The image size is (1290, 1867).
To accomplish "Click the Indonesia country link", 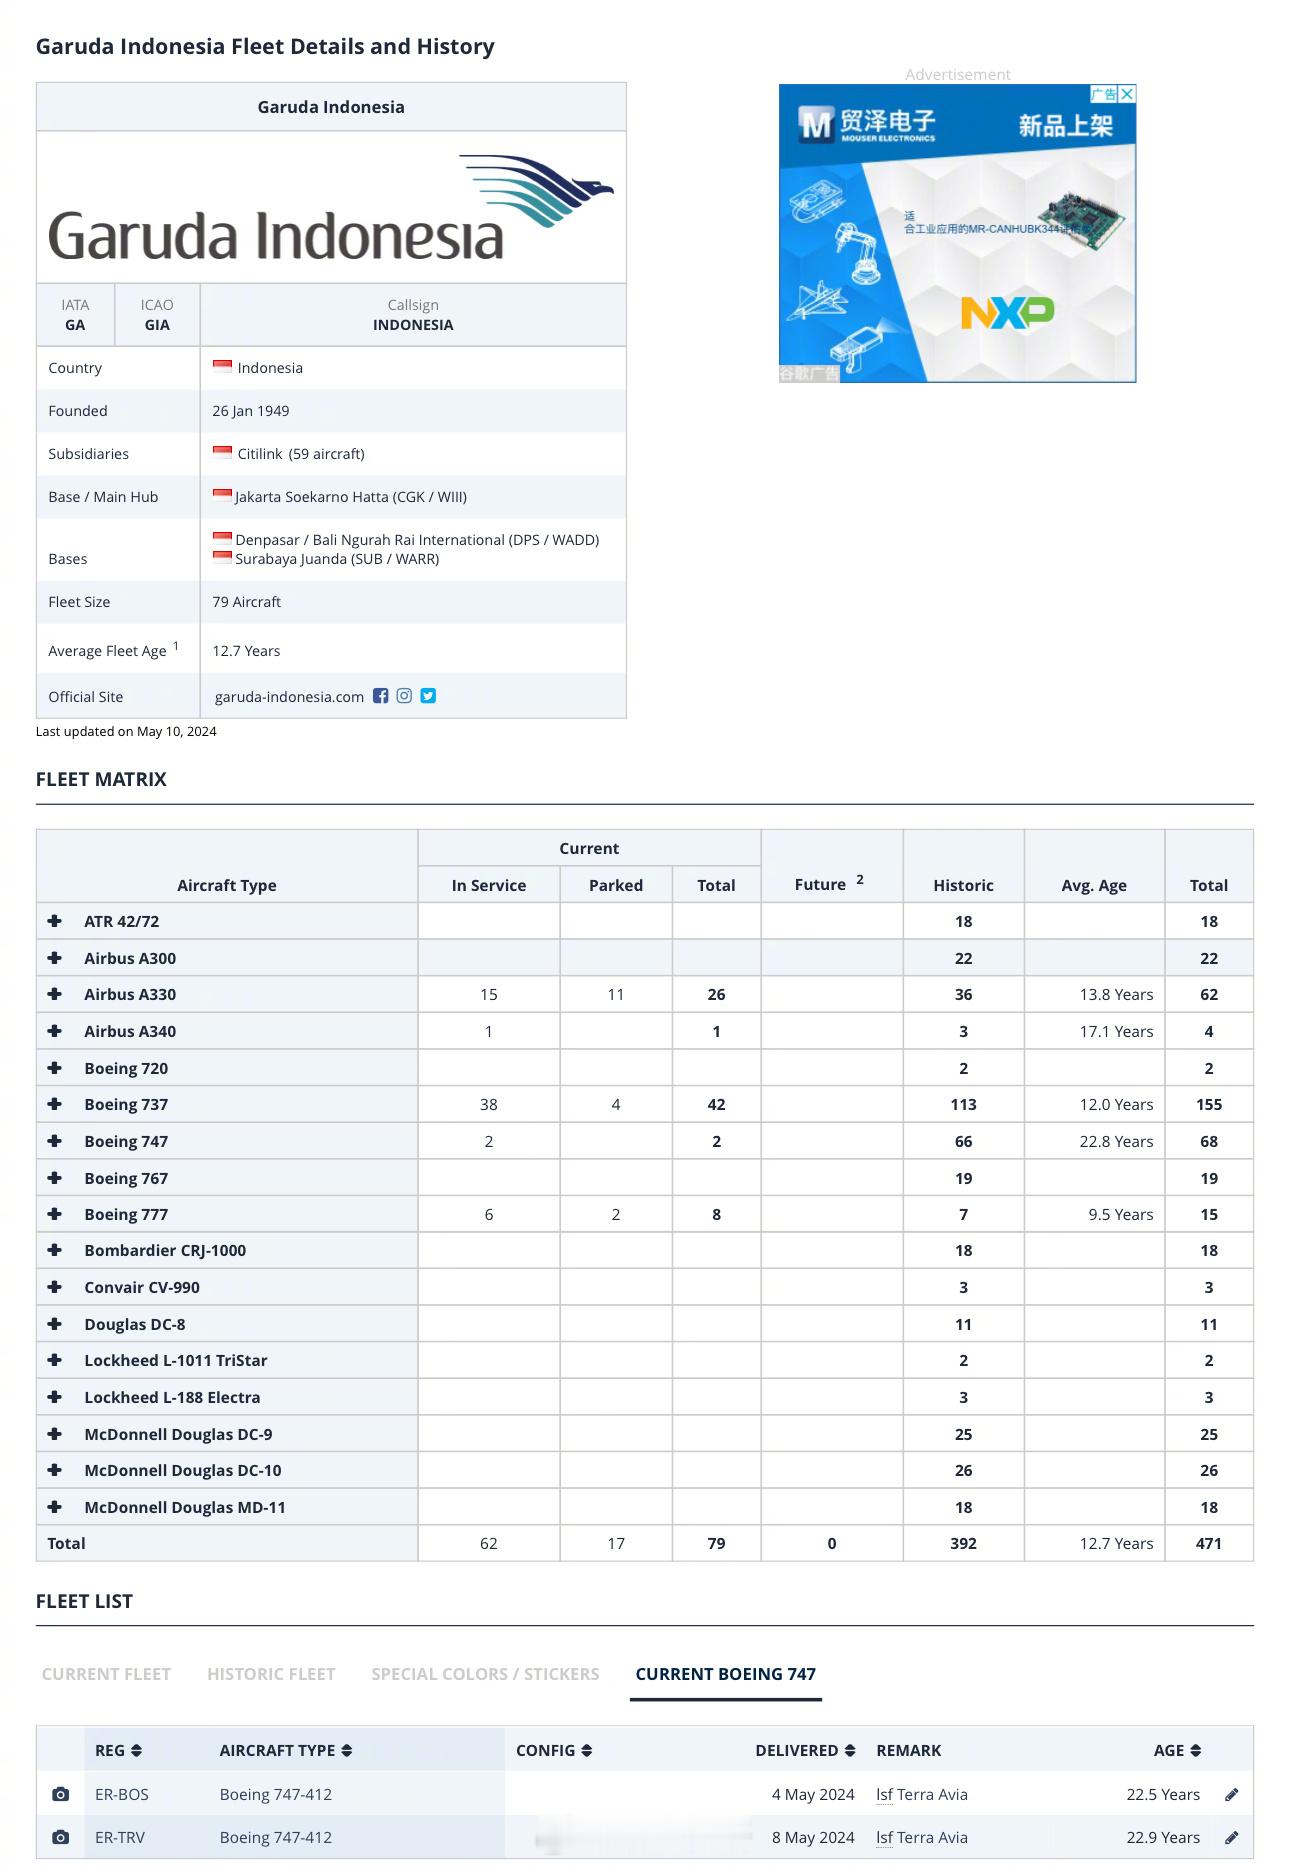I will [270, 368].
